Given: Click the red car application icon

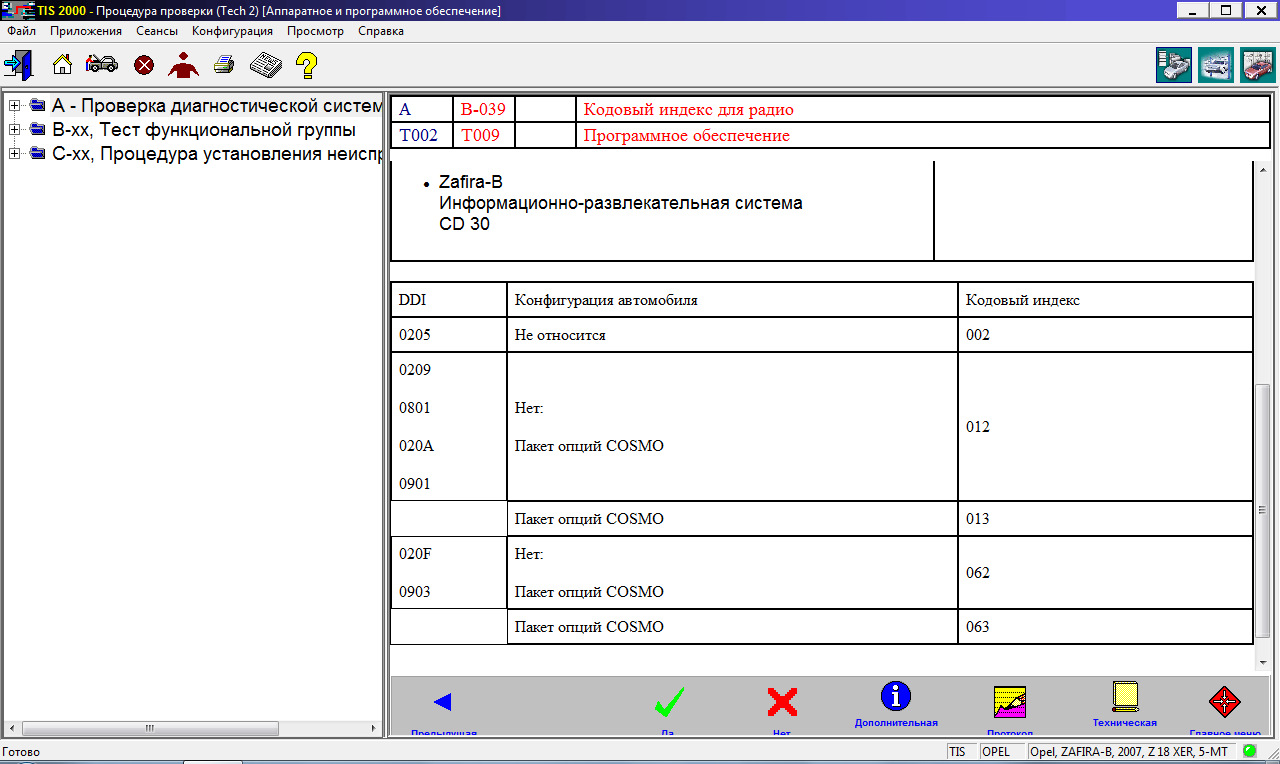Looking at the screenshot, I should tap(1257, 65).
